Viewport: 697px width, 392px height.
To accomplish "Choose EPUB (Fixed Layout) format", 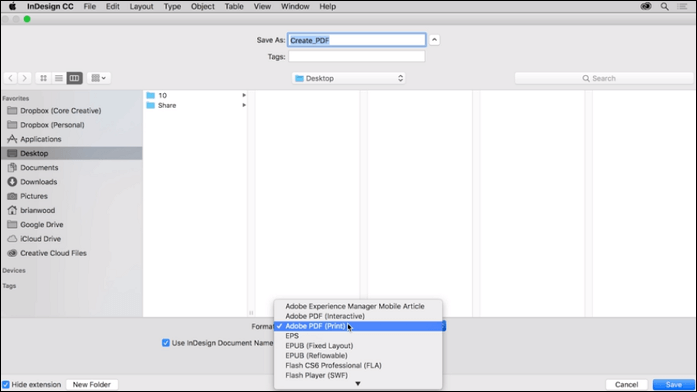I will tap(358, 346).
